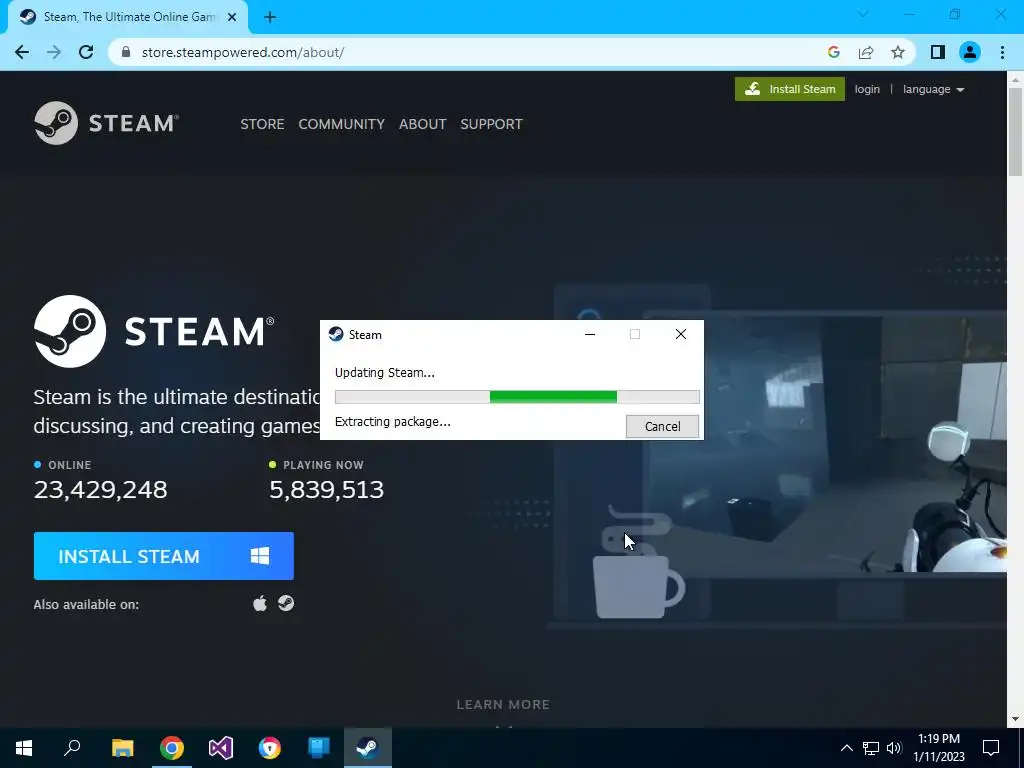Image resolution: width=1024 pixels, height=768 pixels.
Task: Open Visual Studio from the taskbar
Action: click(x=221, y=748)
